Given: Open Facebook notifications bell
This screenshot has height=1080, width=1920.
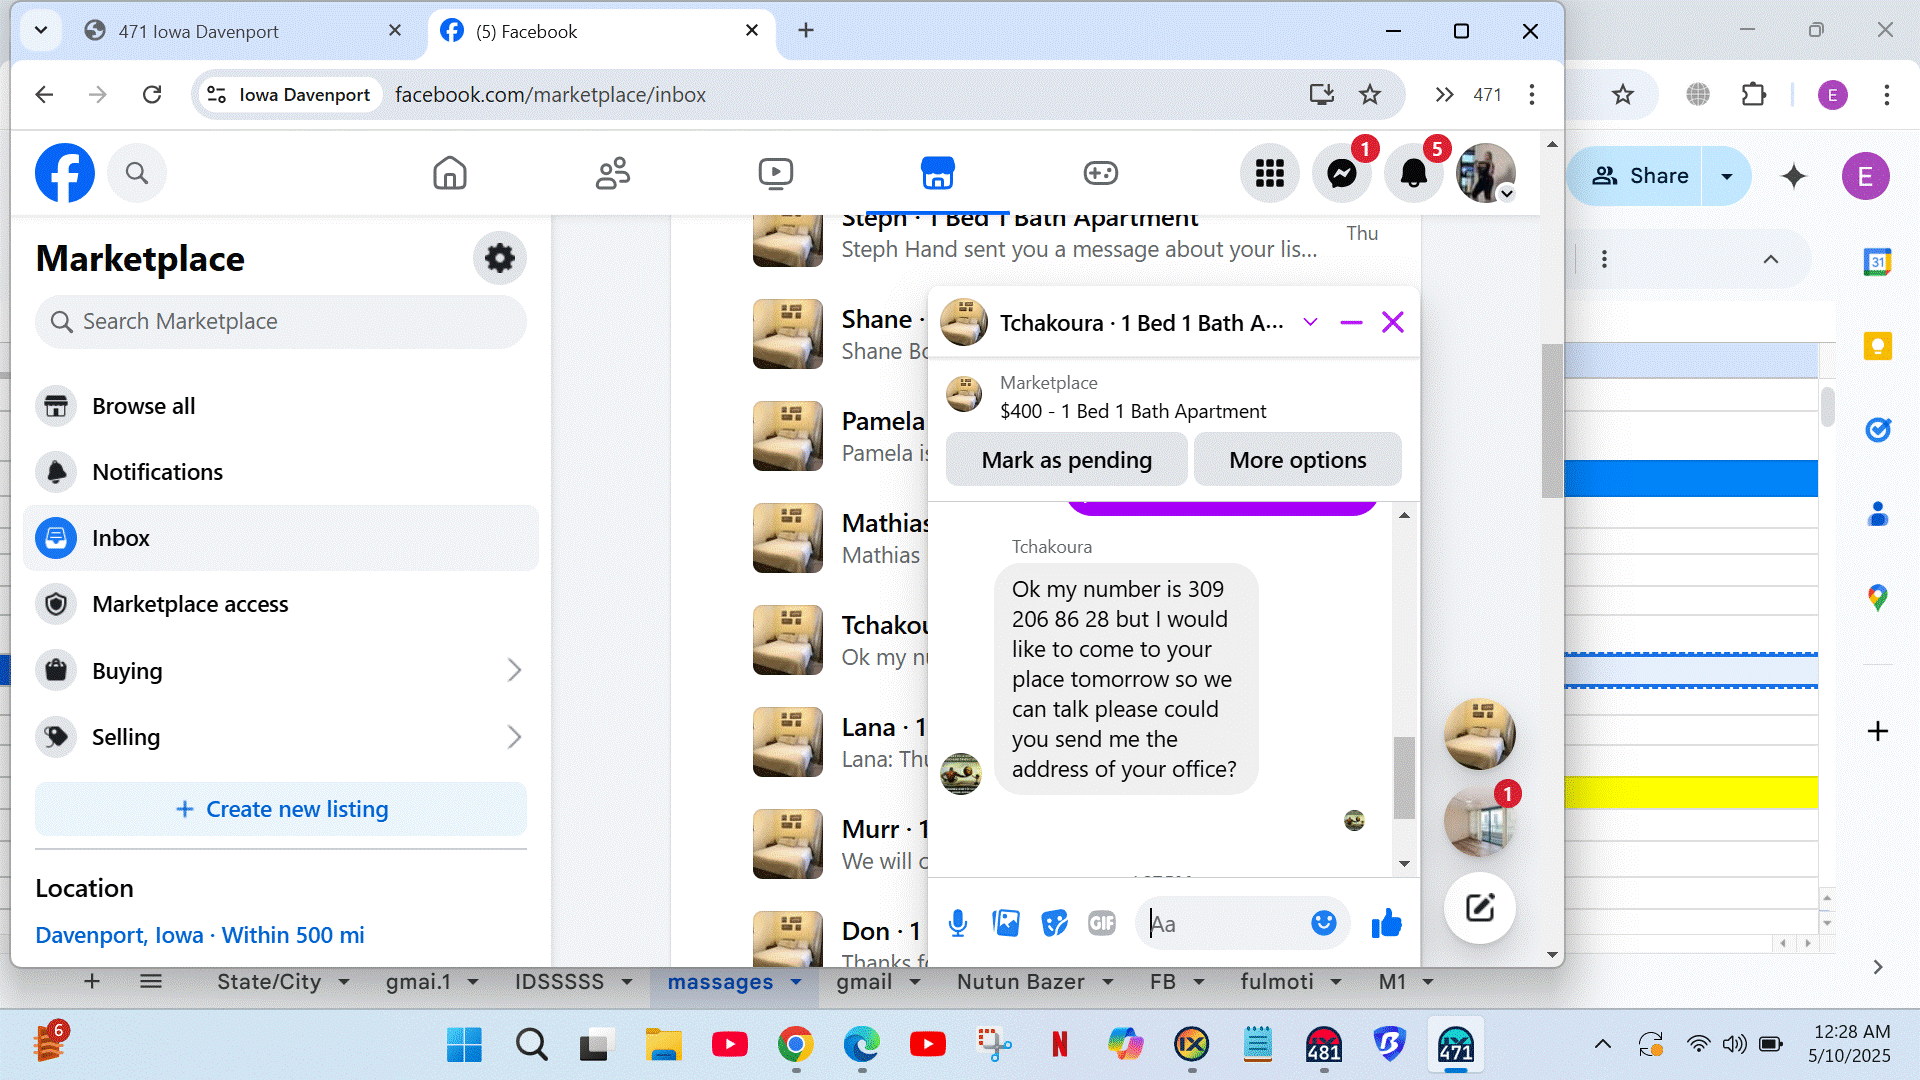Looking at the screenshot, I should [1413, 174].
